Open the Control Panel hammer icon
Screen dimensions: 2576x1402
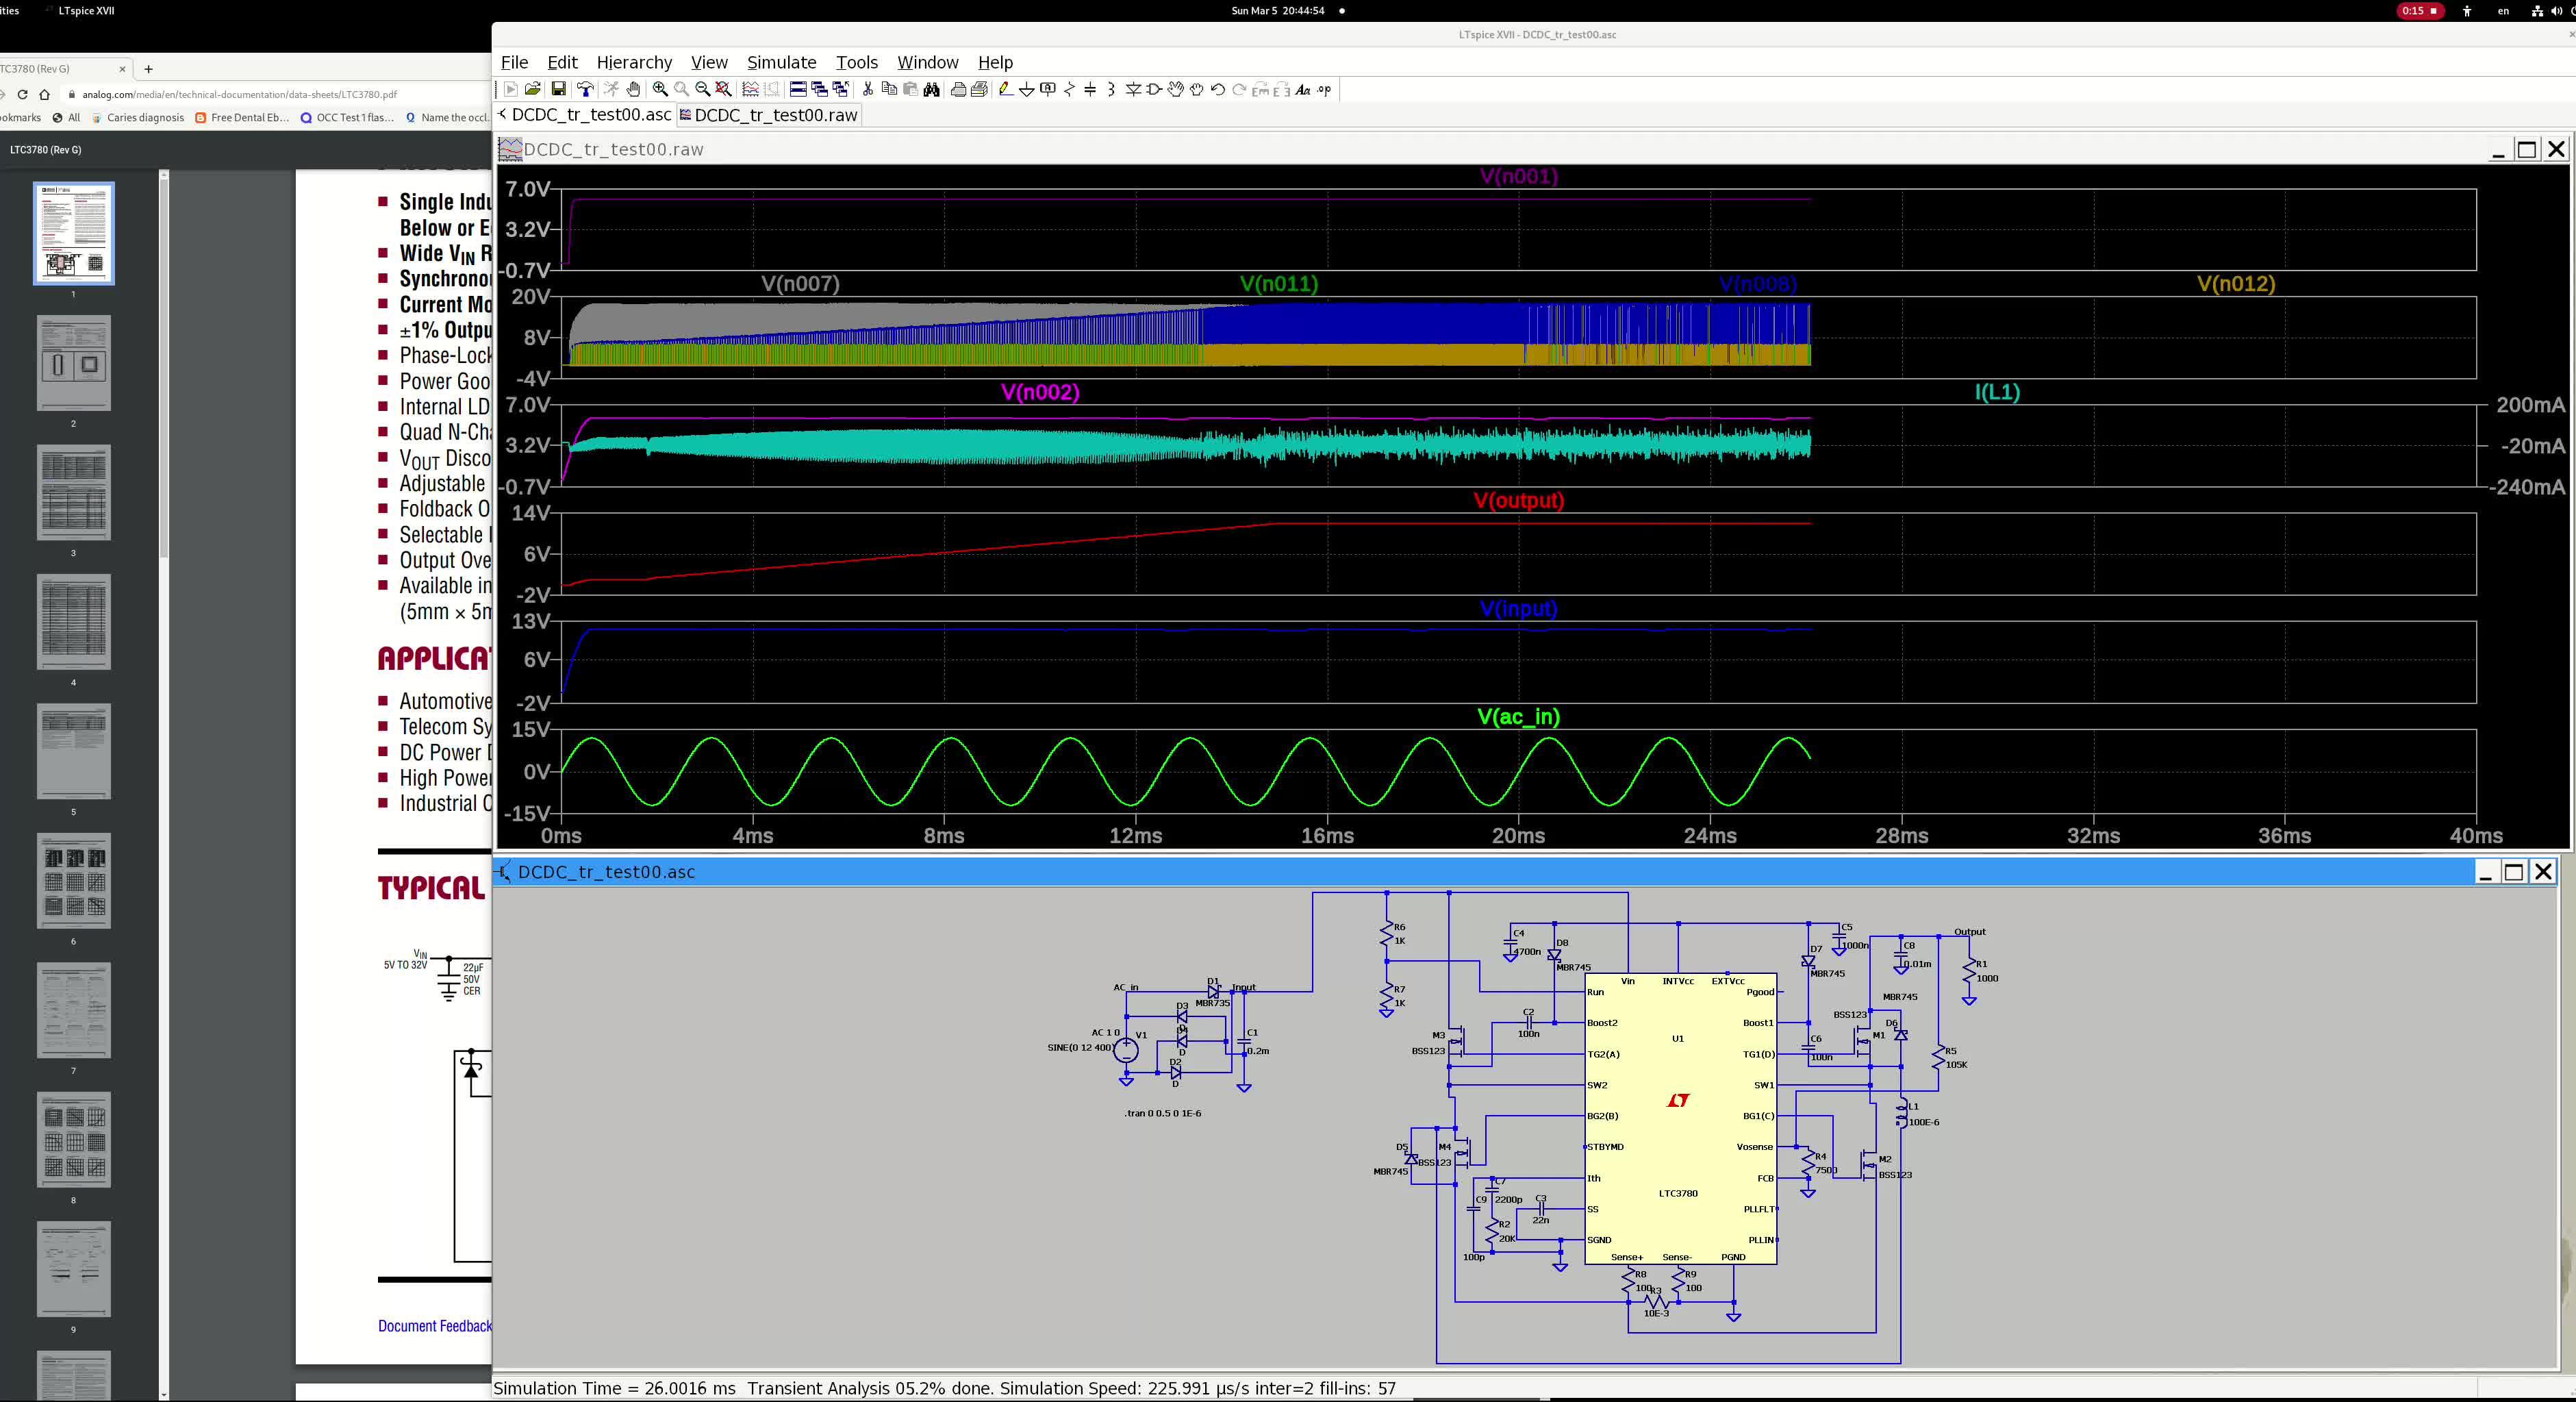(586, 90)
